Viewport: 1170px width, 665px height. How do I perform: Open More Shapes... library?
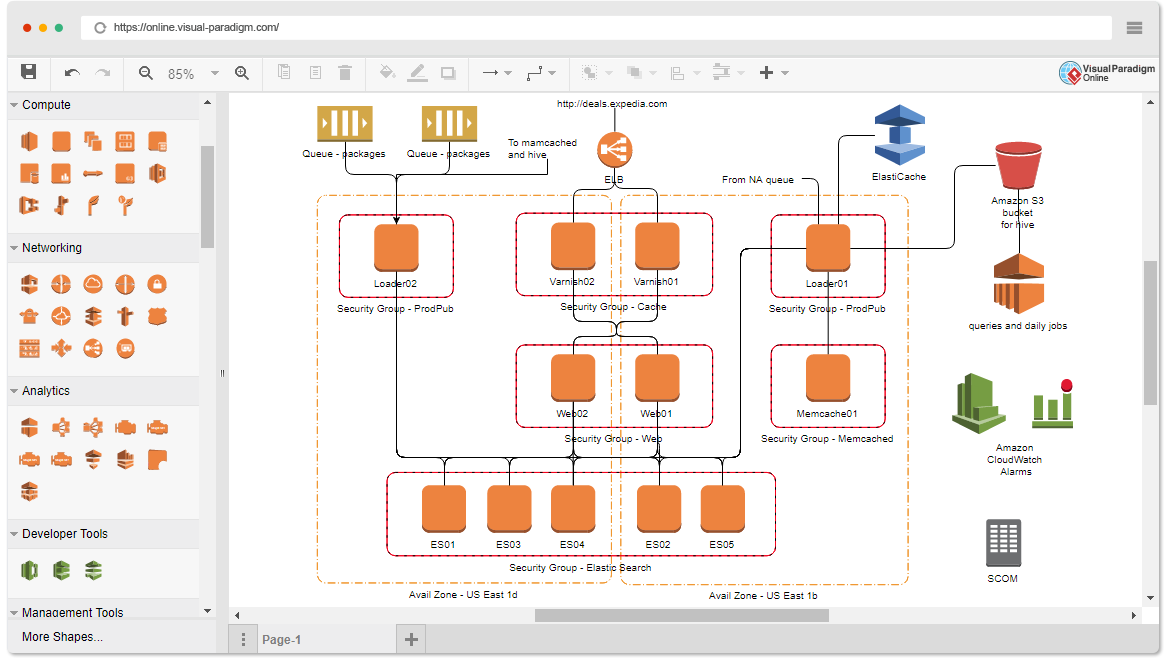click(63, 637)
